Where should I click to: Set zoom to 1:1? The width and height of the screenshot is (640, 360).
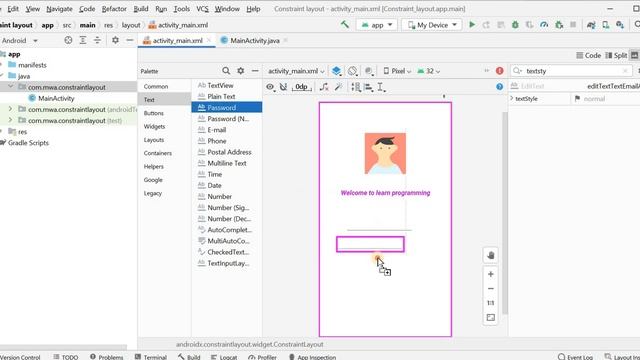[x=491, y=303]
